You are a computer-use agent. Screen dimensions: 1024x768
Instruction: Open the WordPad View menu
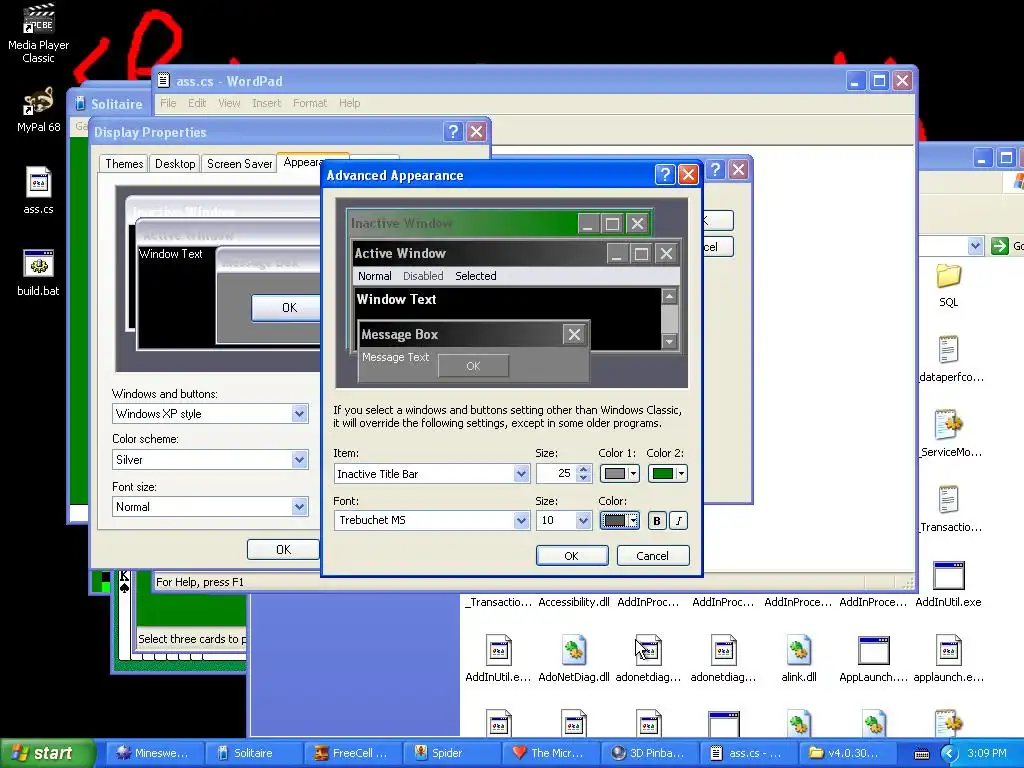pyautogui.click(x=229, y=103)
